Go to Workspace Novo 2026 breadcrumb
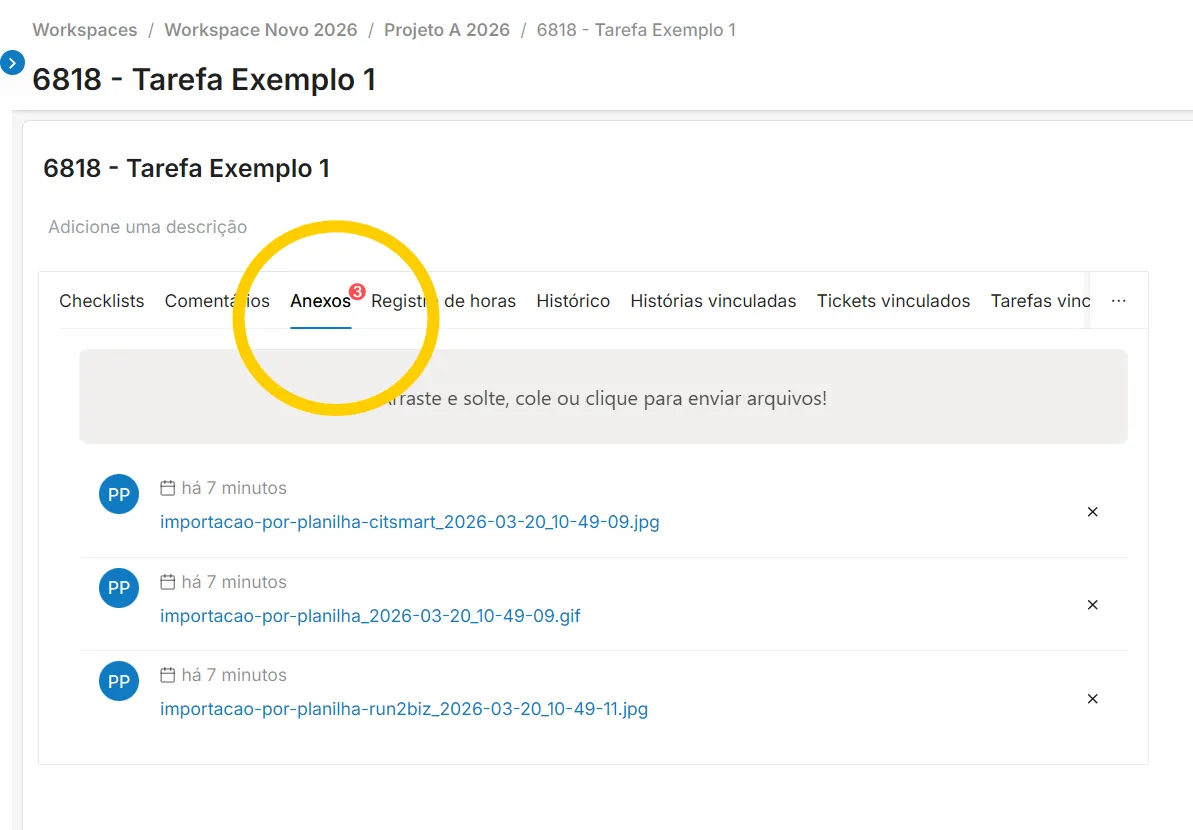Image resolution: width=1193 pixels, height=830 pixels. click(x=260, y=30)
